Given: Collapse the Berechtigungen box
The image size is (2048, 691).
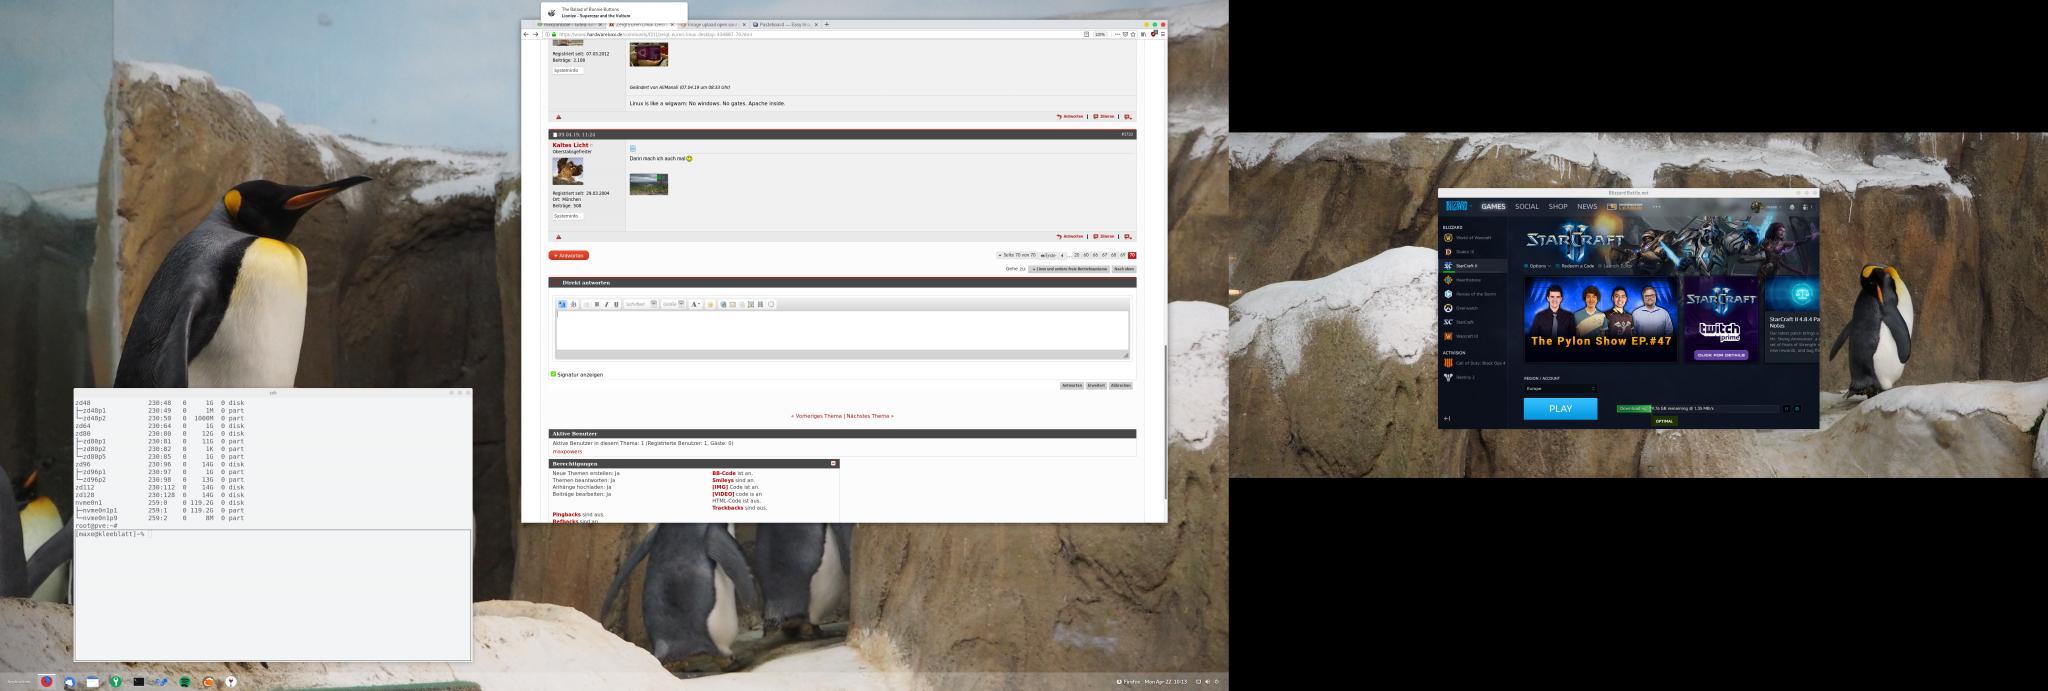Looking at the screenshot, I should coord(833,463).
